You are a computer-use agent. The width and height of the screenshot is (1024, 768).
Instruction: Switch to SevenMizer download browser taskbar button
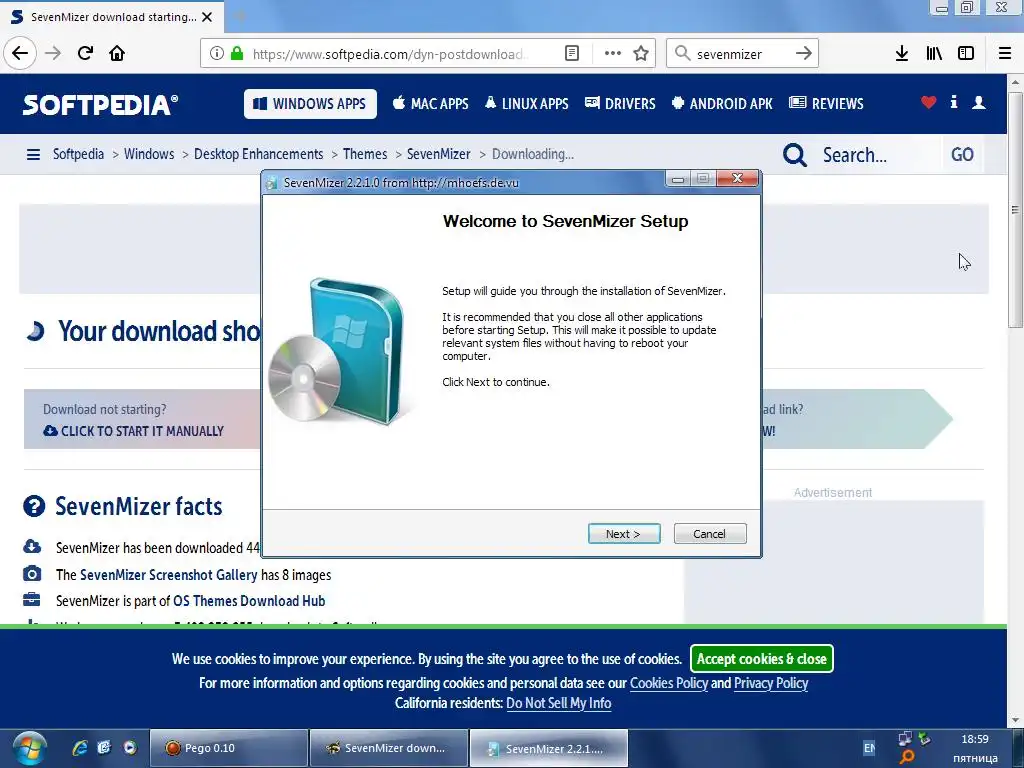[x=389, y=748]
